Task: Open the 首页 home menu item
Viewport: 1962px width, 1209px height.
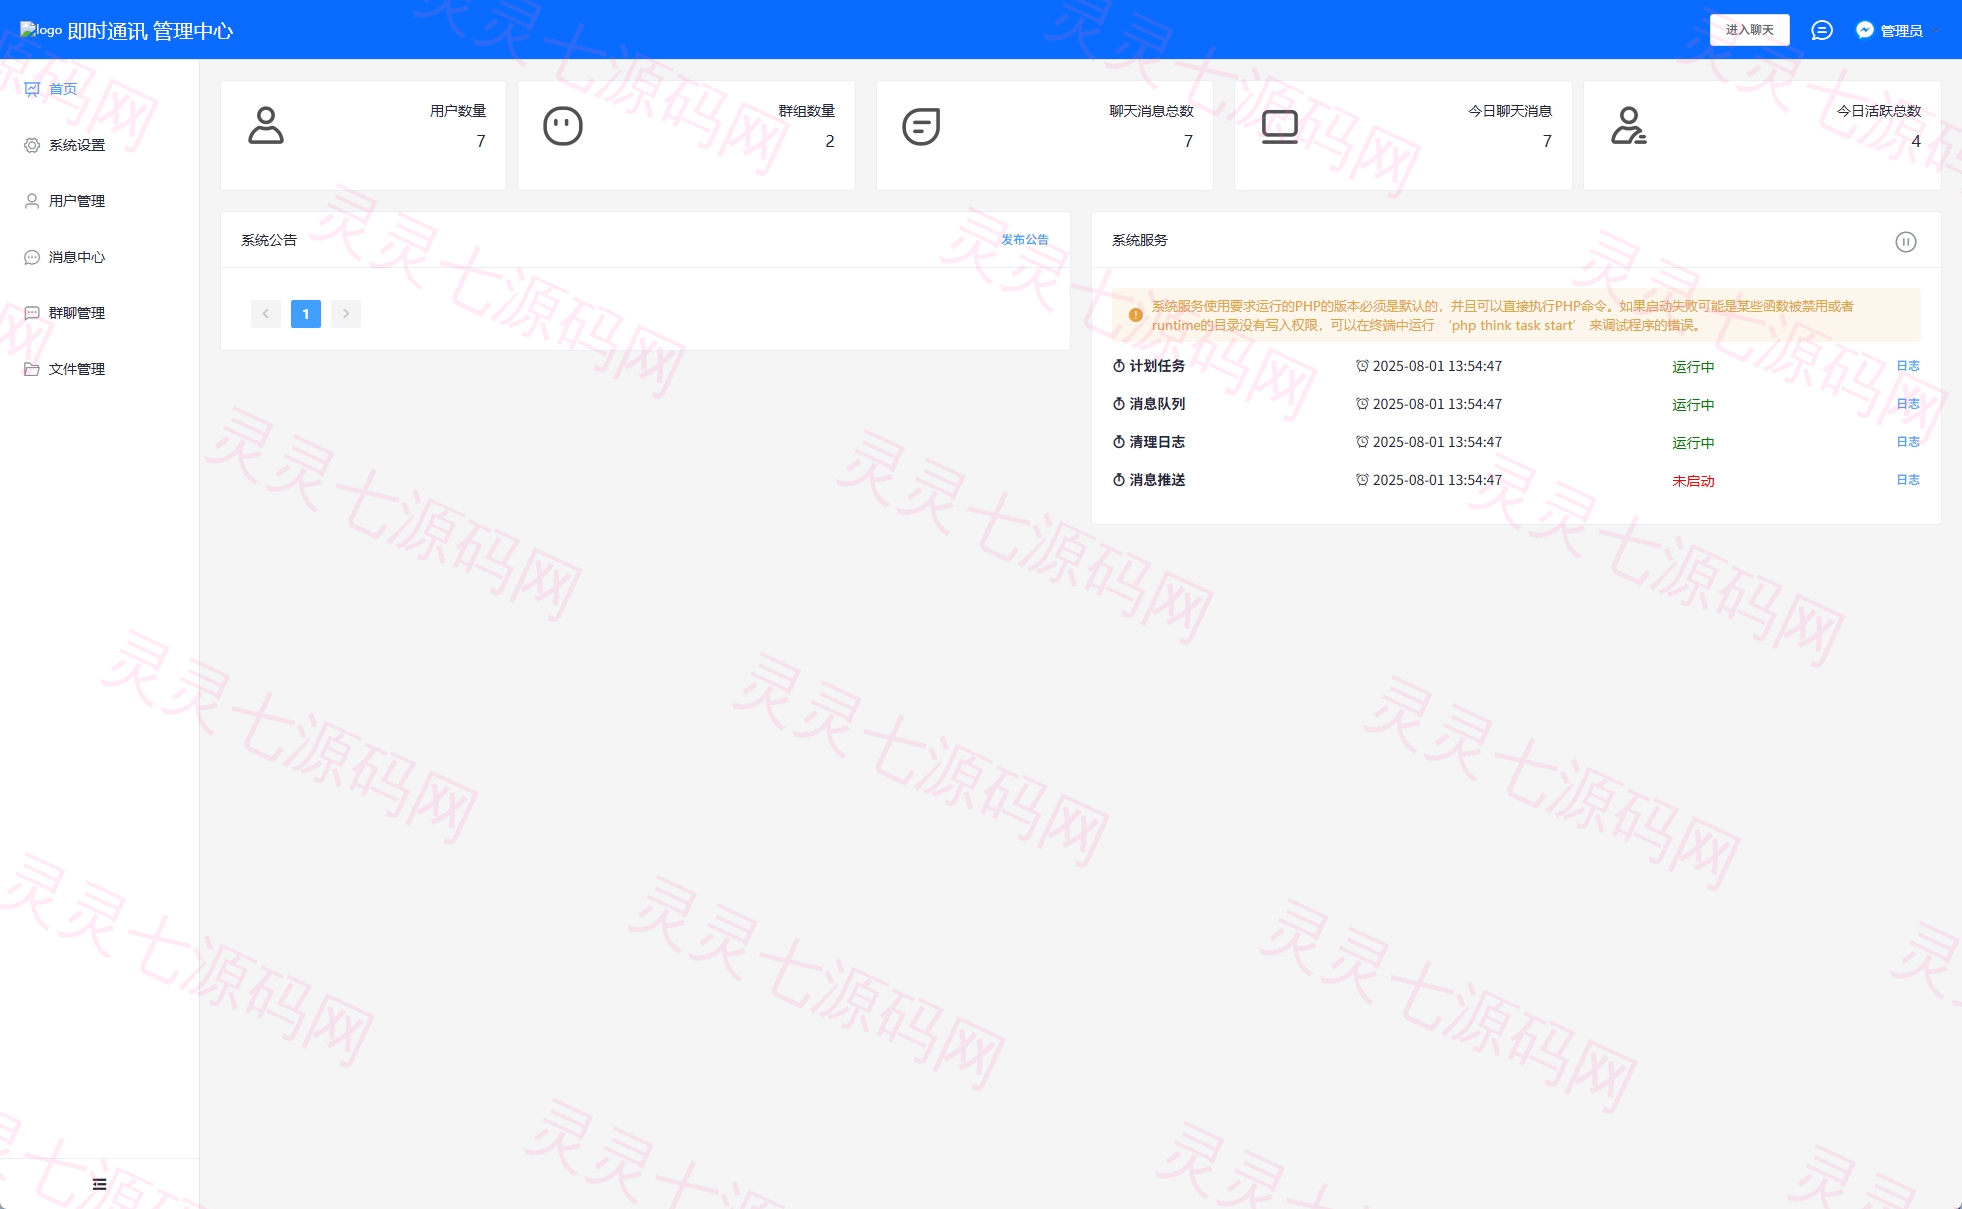Action: [x=99, y=89]
